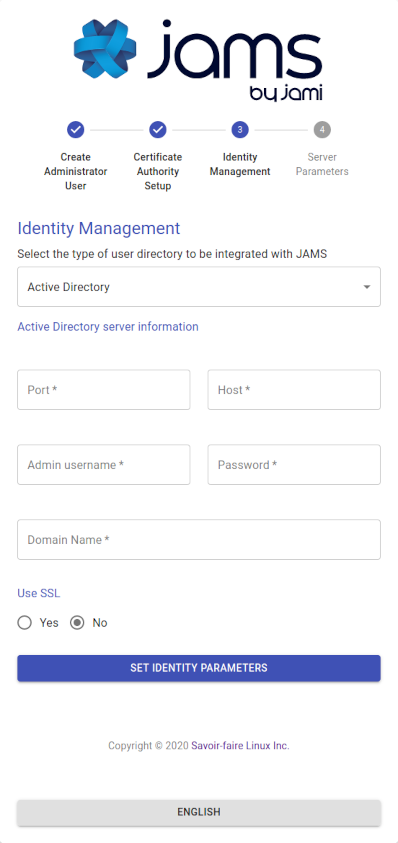Viewport: 398px width, 843px height.
Task: Click the Identity Management heading
Action: pos(99,228)
